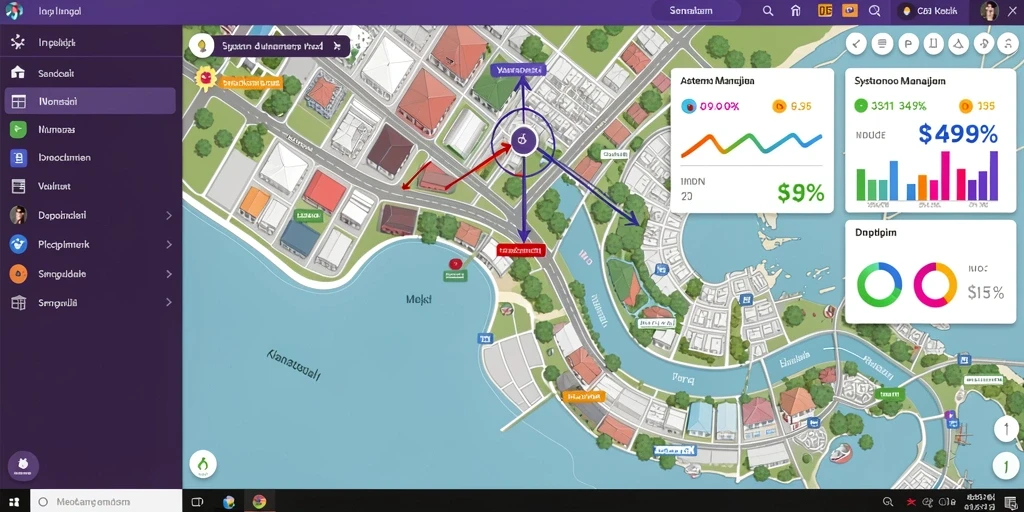Screen dimensions: 1024x512
Task: Expand the Pleapimerk sidebar section chevron
Action: [x=168, y=244]
